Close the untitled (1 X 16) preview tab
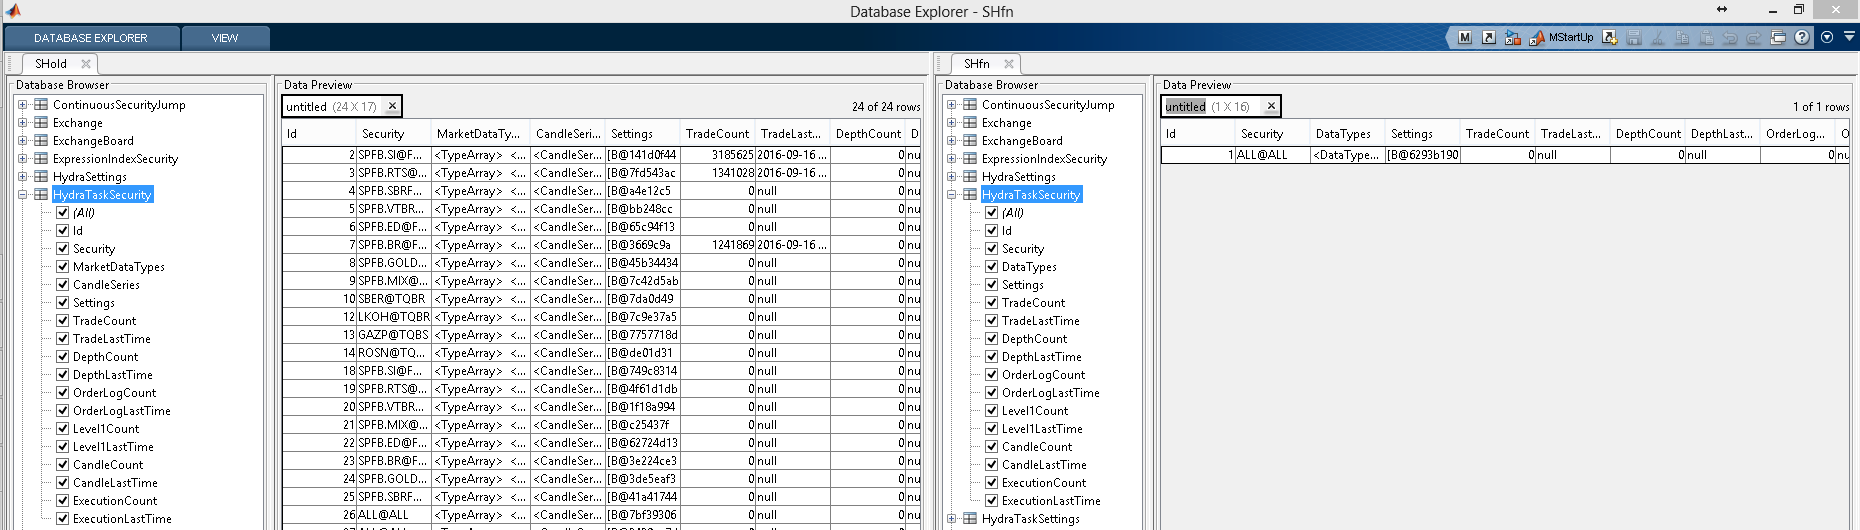The image size is (1860, 530). [1271, 106]
